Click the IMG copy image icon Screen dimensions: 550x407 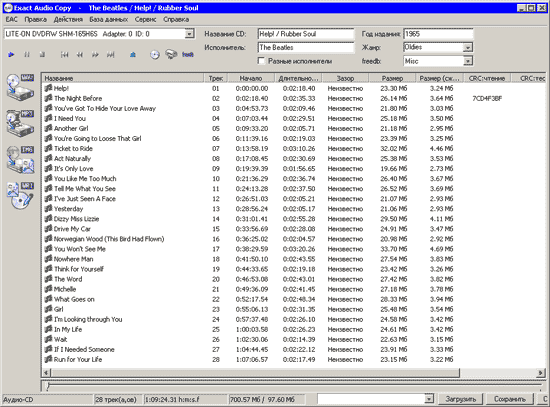(x=20, y=160)
